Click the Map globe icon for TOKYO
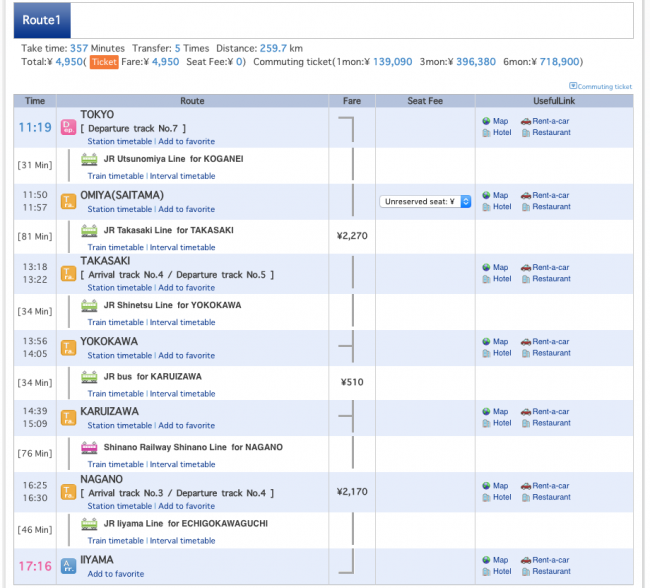 (x=486, y=121)
